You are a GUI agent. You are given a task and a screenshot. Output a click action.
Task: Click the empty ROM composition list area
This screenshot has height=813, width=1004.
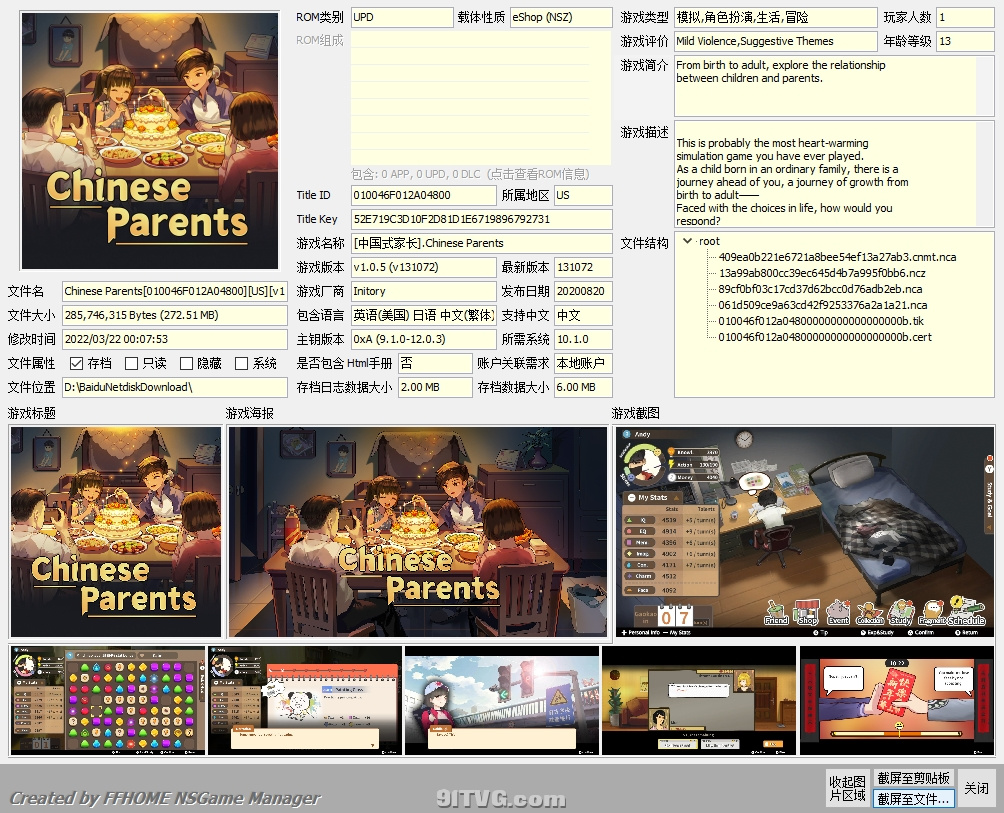[x=481, y=98]
